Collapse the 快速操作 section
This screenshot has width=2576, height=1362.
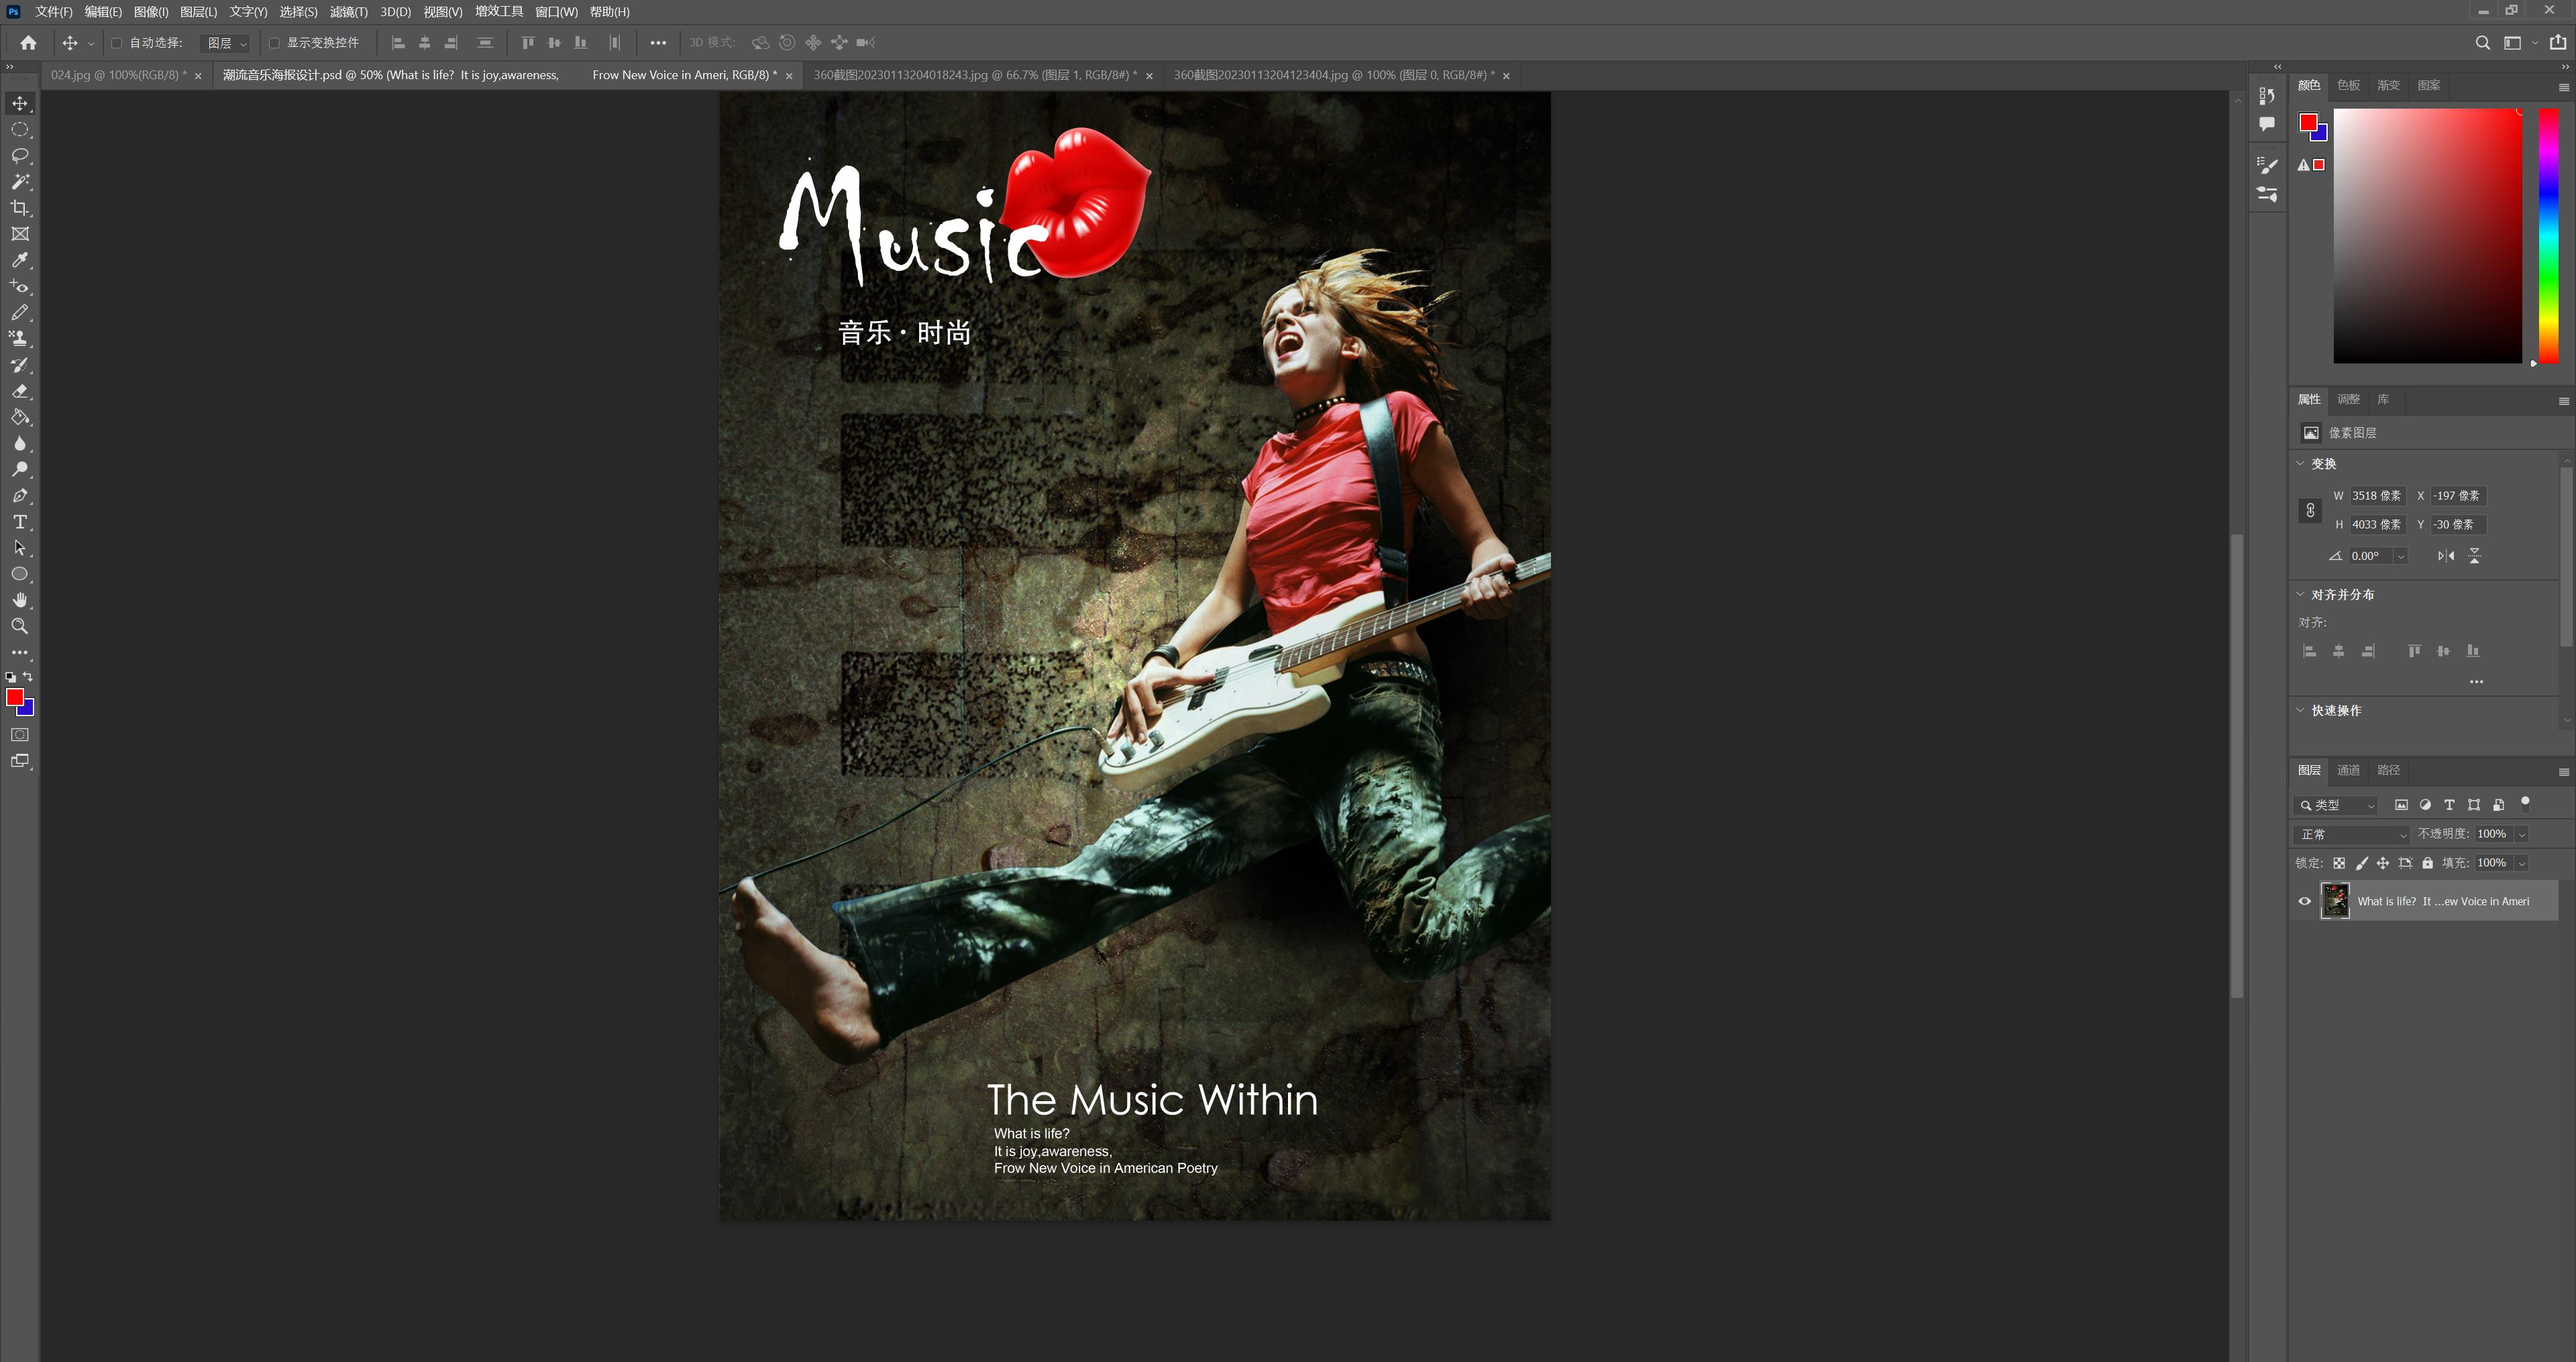[2300, 710]
